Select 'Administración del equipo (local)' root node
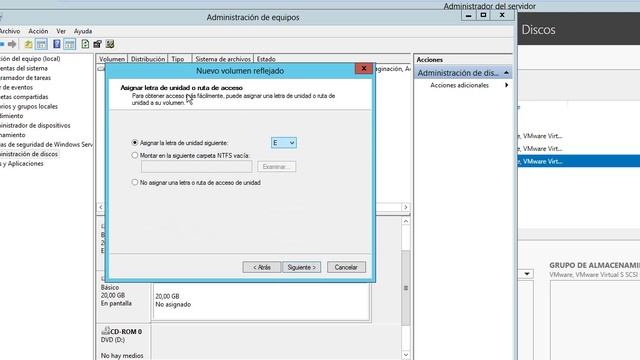640x360 pixels. pyautogui.click(x=30, y=59)
